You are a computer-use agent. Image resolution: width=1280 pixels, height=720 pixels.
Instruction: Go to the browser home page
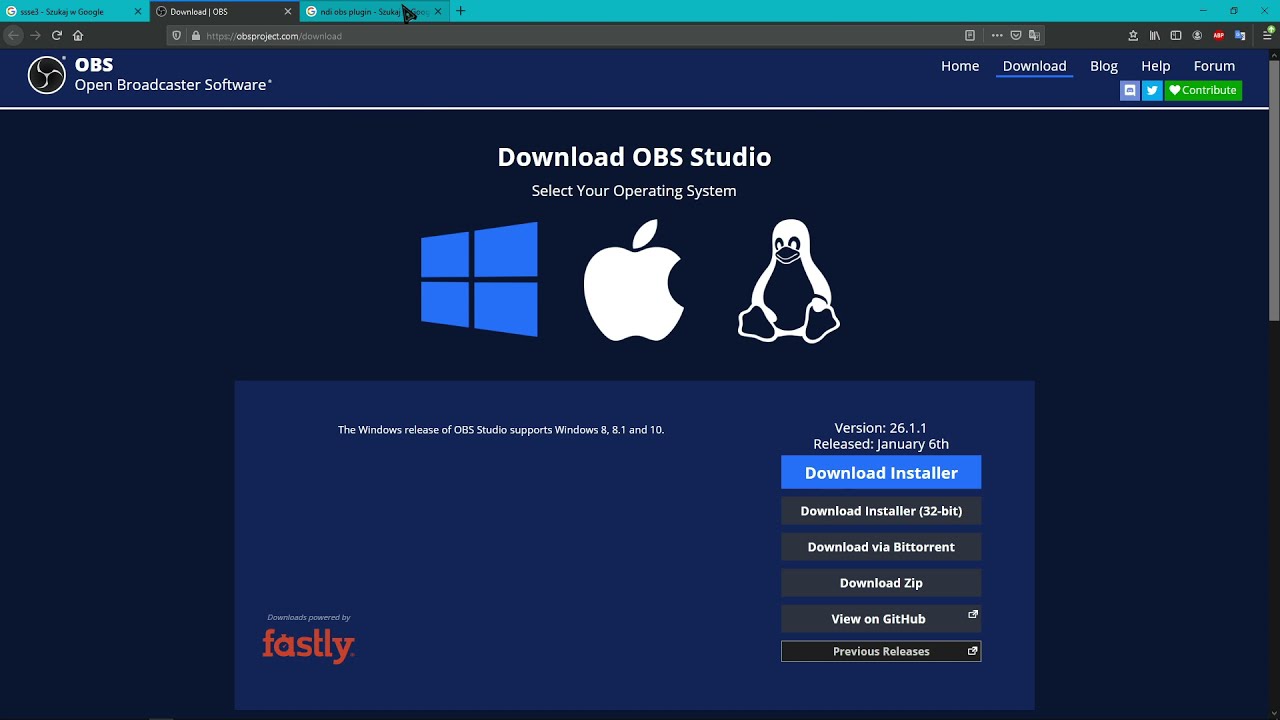point(78,35)
